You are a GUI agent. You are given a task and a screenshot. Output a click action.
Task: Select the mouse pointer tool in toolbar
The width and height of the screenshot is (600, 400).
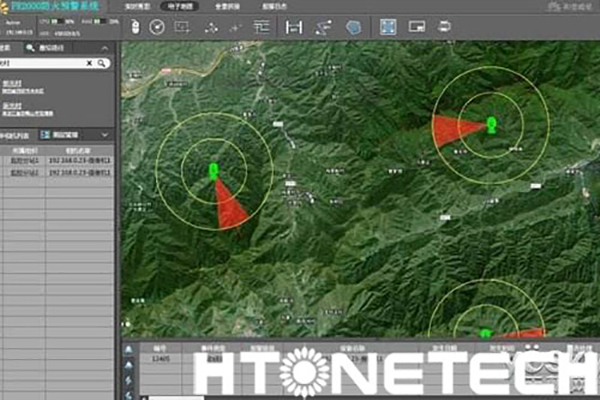pyautogui.click(x=136, y=27)
